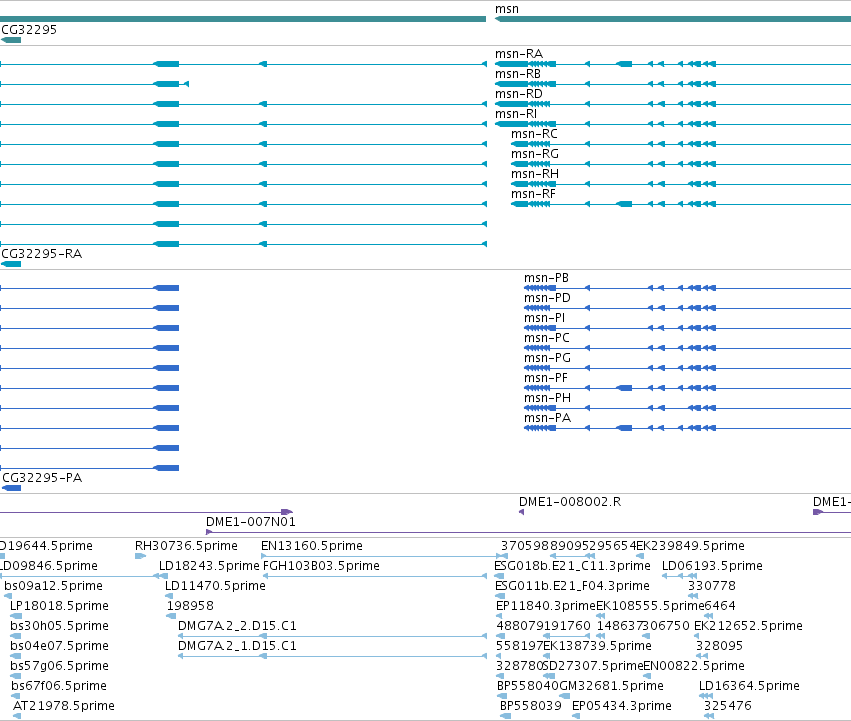The height and width of the screenshot is (721, 851).
Task: Click the msn-RG transcript label
Action: [x=535, y=154]
